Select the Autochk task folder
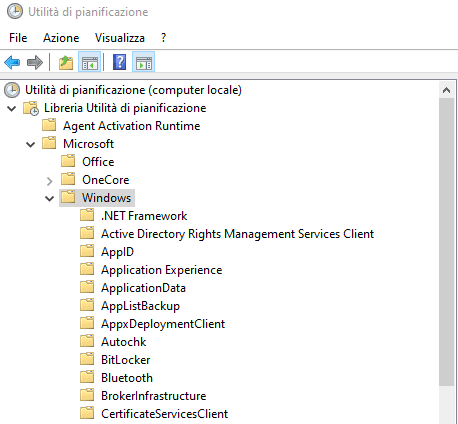This screenshot has width=458, height=424. (x=124, y=342)
